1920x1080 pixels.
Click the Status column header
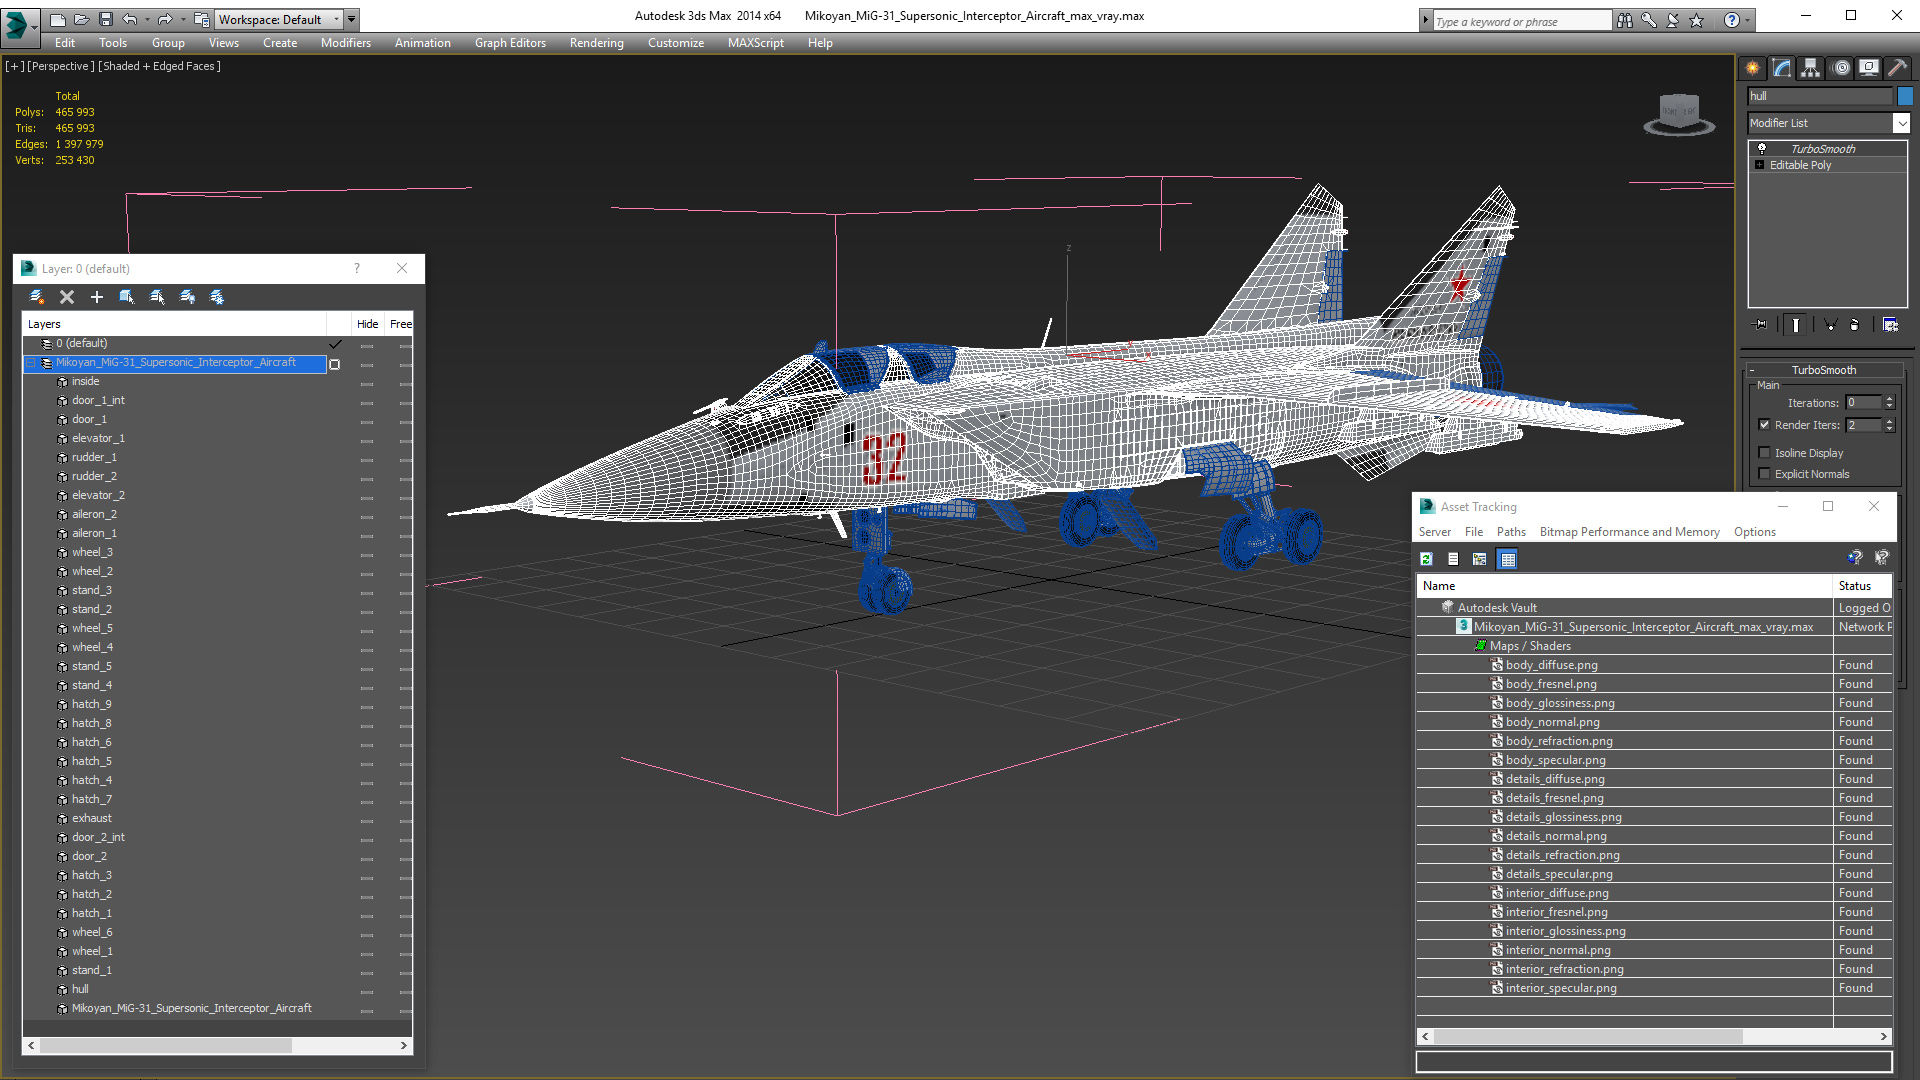coord(1863,586)
